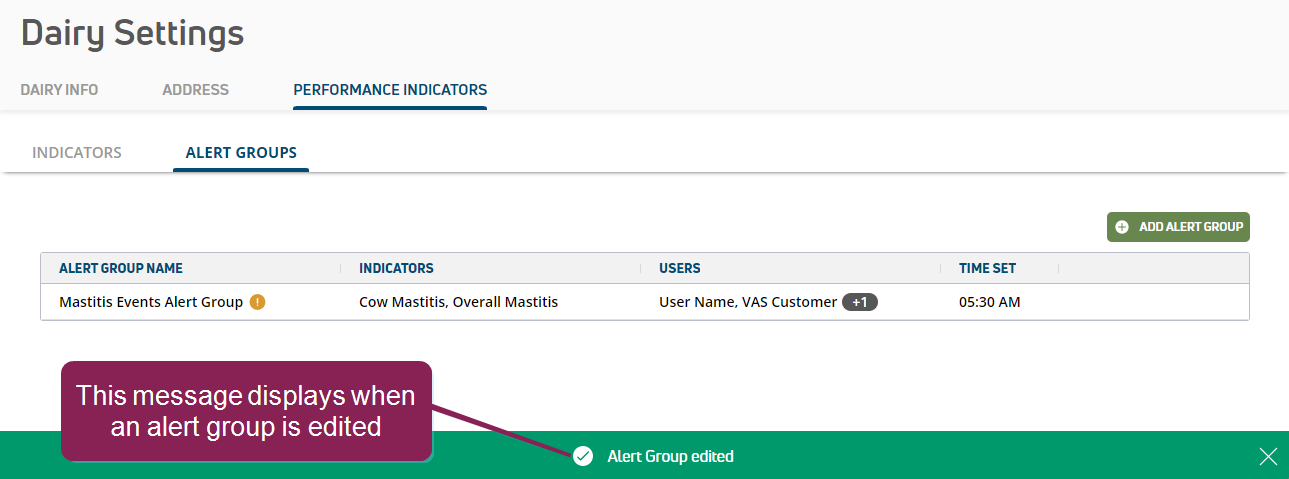Sort by the Alert Group Name column
Image resolution: width=1289 pixels, height=479 pixels.
[121, 268]
